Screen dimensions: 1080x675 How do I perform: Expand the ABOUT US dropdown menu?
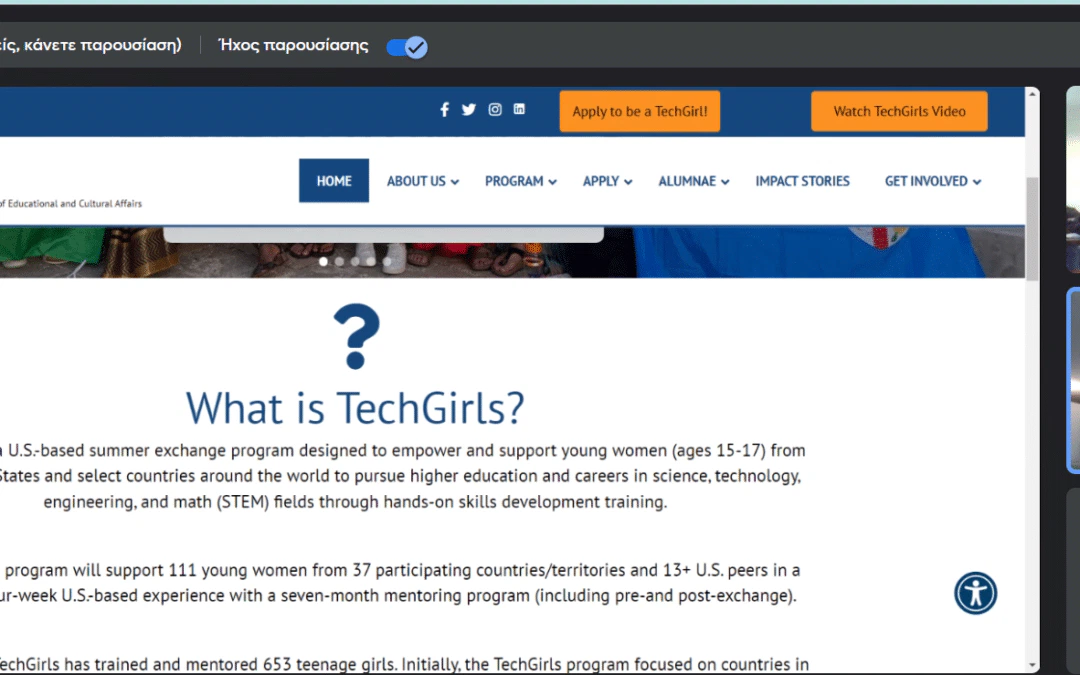422,181
